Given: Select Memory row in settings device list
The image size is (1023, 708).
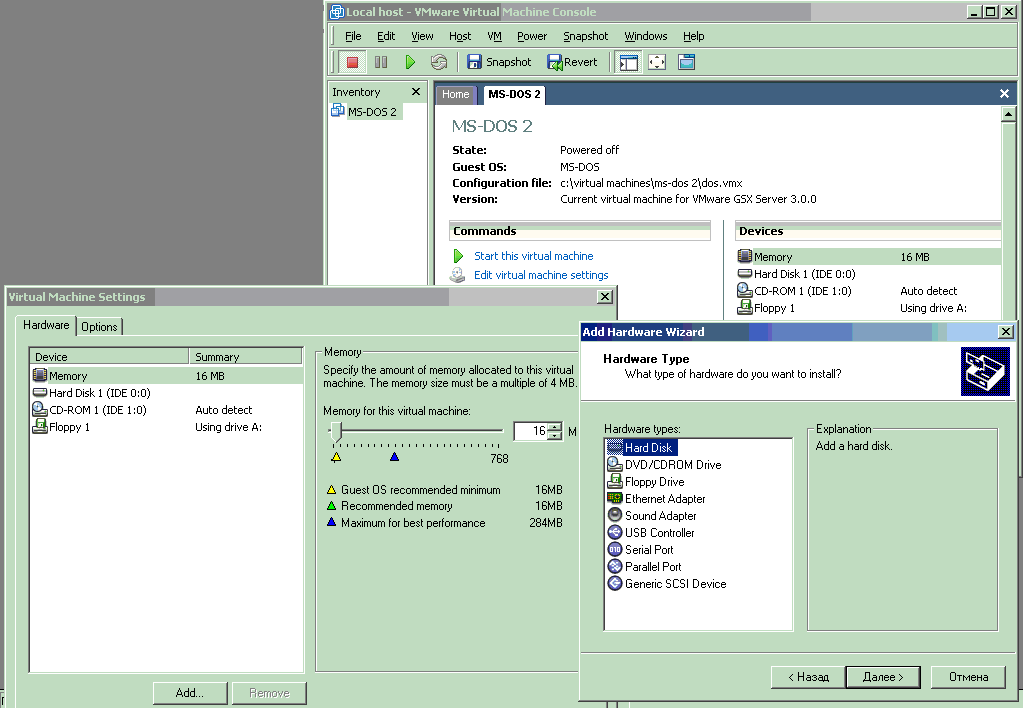Looking at the screenshot, I should [x=166, y=376].
